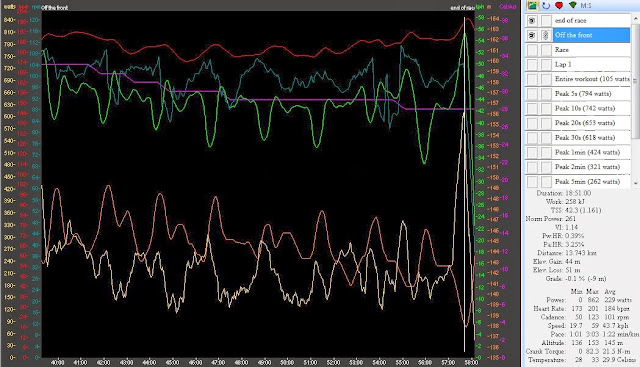Enable link box beside Peak 5min
Viewport: 640px width, 367px height.
tap(546, 181)
